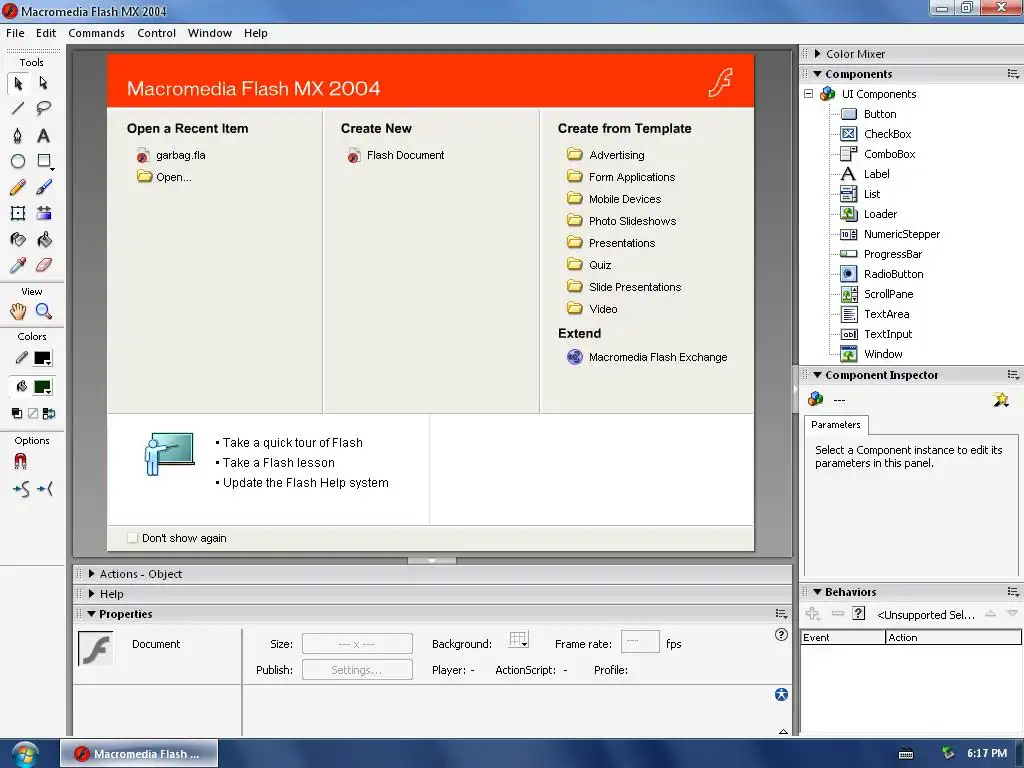Collapse the Properties panel
Viewport: 1024px width, 768px height.
coord(91,614)
